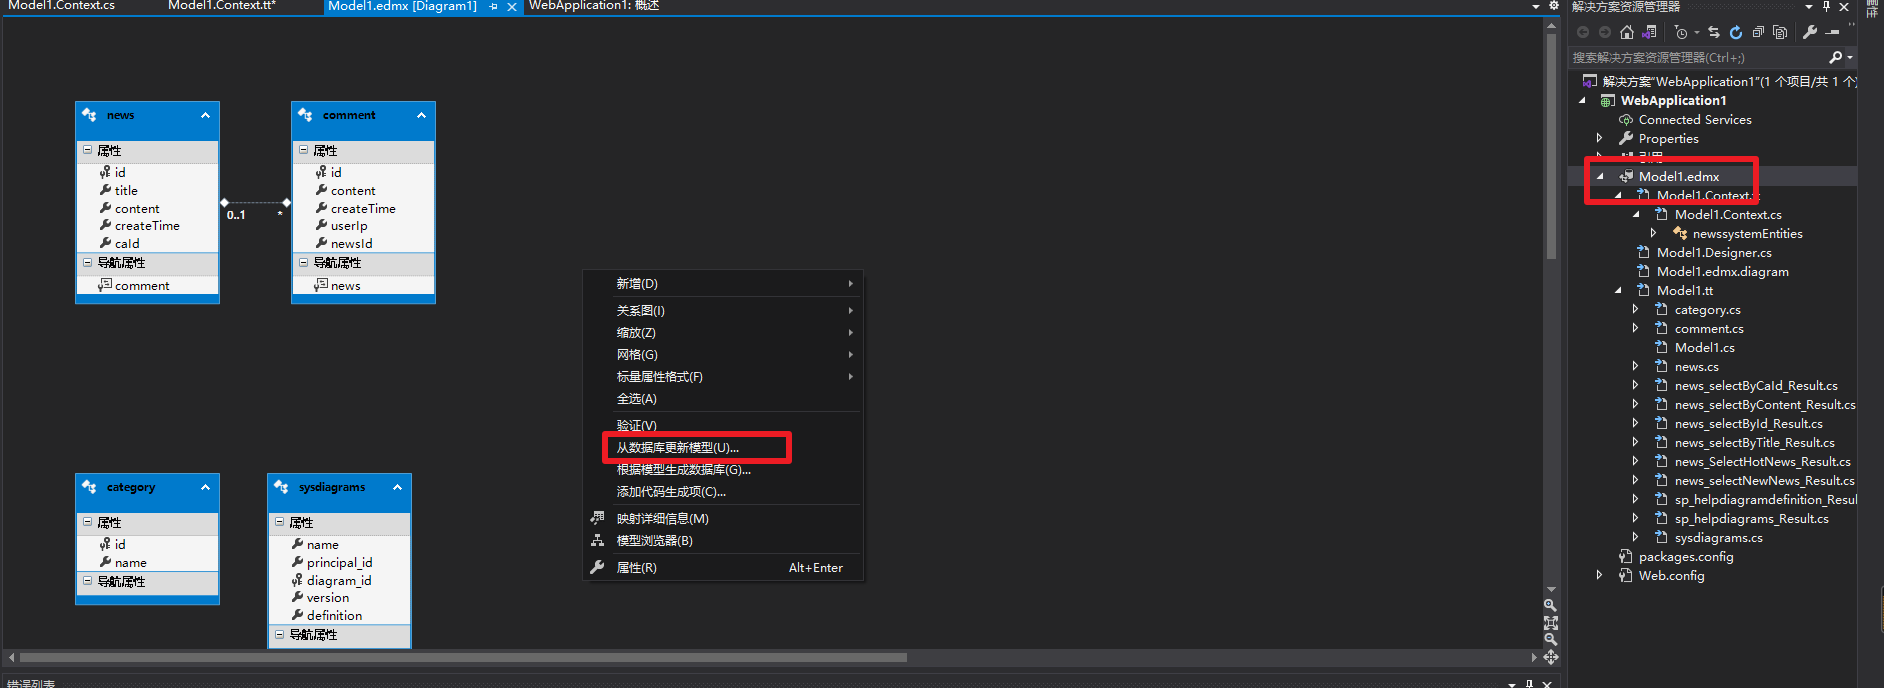Viewport: 1884px width, 688px height.
Task: Select Model1.edmx.diagram file
Action: tap(1723, 272)
